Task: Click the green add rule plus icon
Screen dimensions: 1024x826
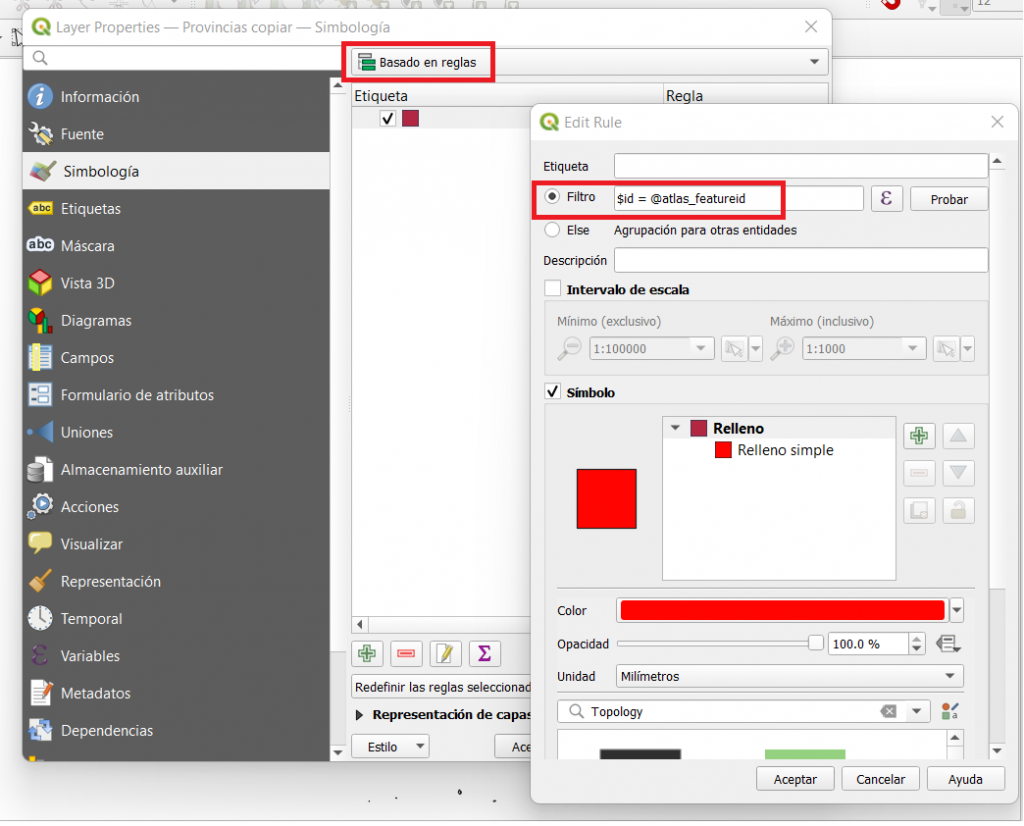Action: pos(367,654)
